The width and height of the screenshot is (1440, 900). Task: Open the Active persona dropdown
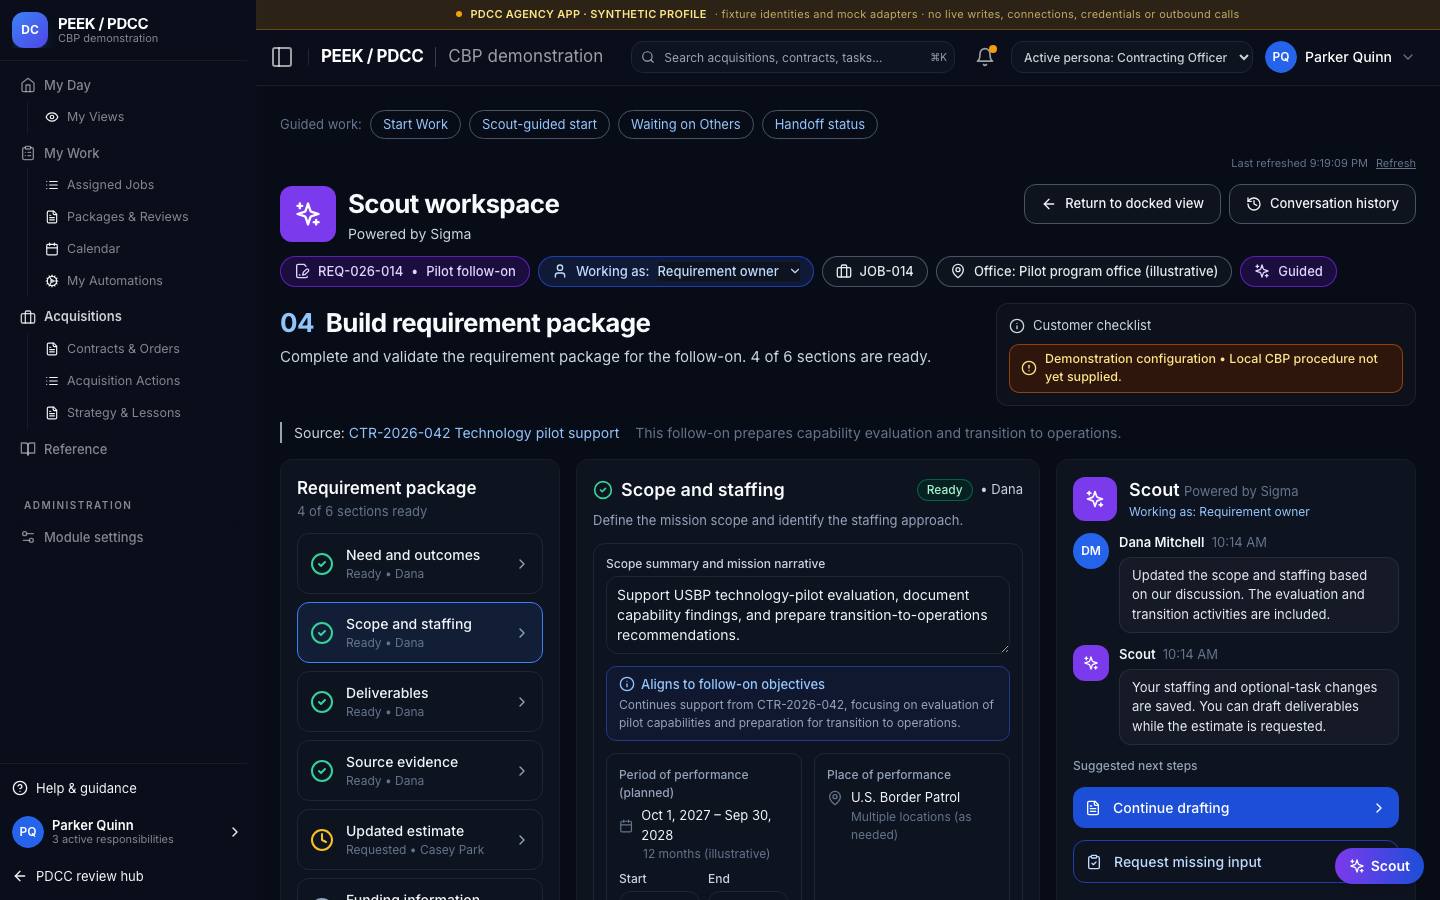(x=1132, y=57)
